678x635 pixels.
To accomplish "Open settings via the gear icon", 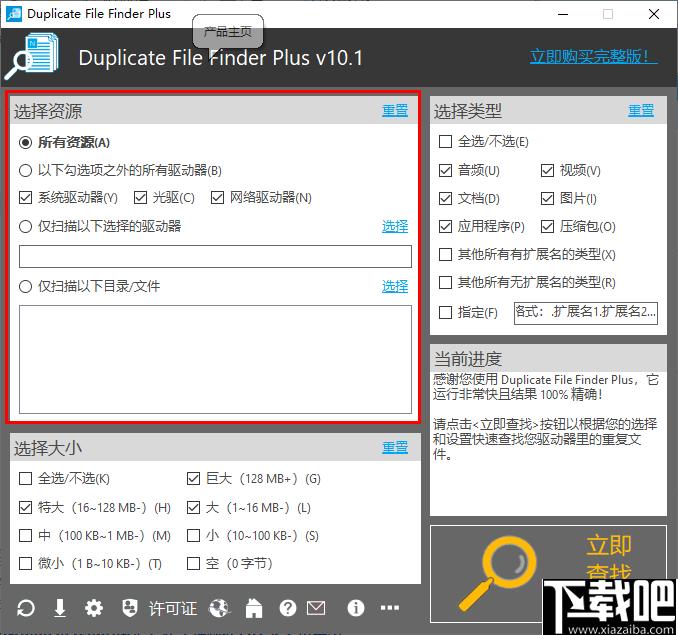I will (x=94, y=608).
